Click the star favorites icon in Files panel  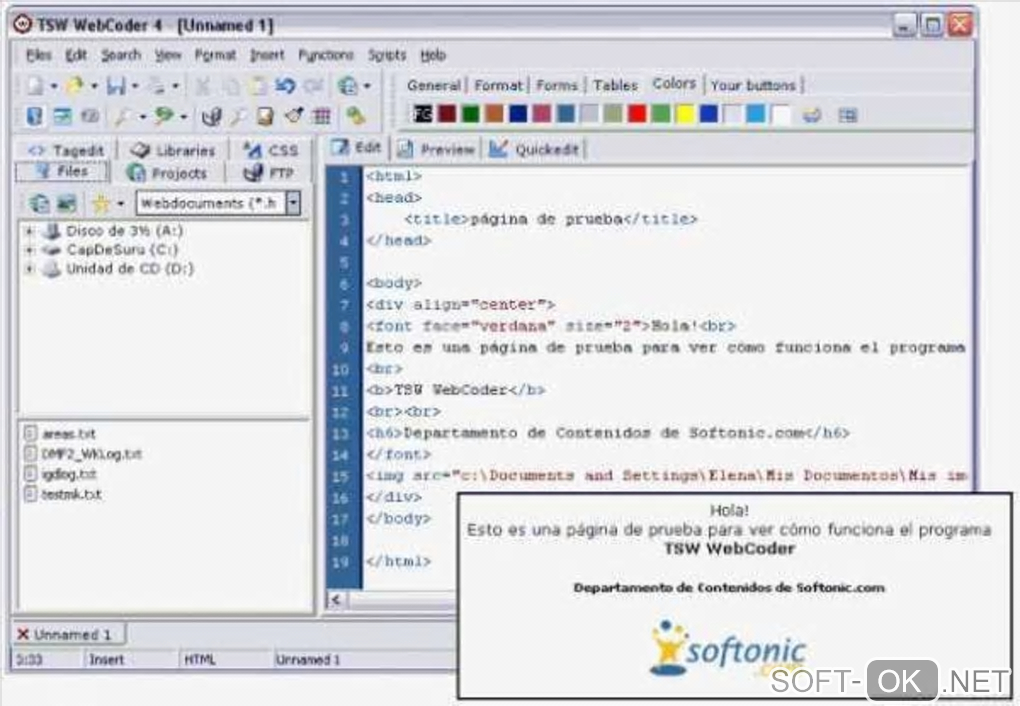click(101, 204)
